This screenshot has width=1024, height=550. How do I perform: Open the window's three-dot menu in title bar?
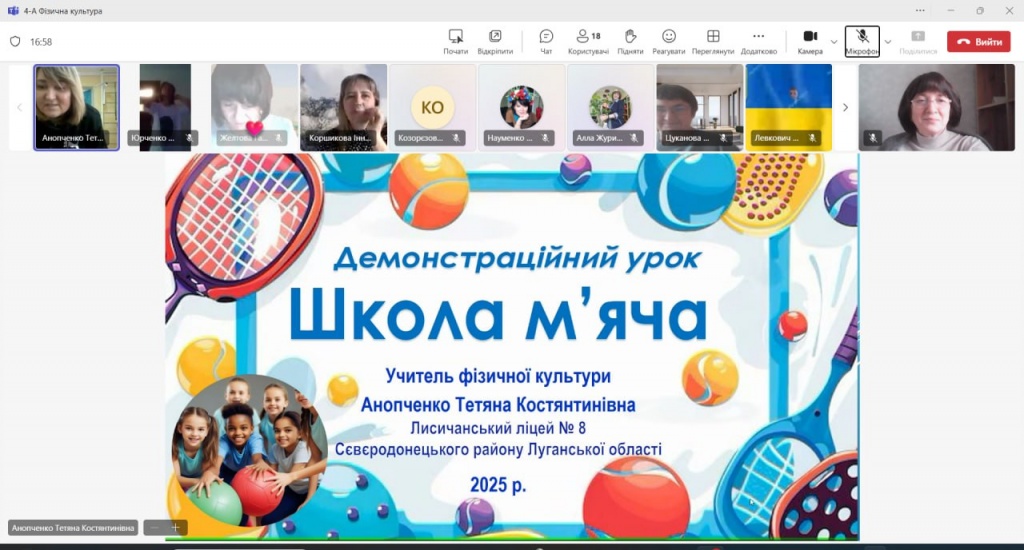click(920, 10)
